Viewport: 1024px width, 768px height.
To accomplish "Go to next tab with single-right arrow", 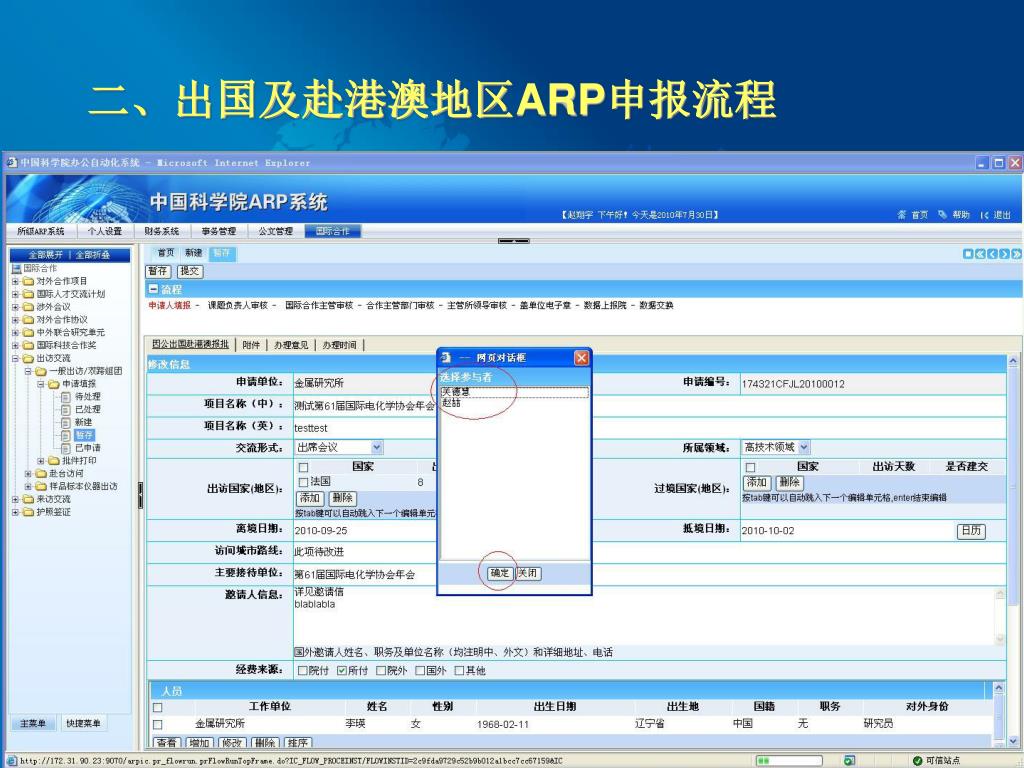I will (1004, 254).
